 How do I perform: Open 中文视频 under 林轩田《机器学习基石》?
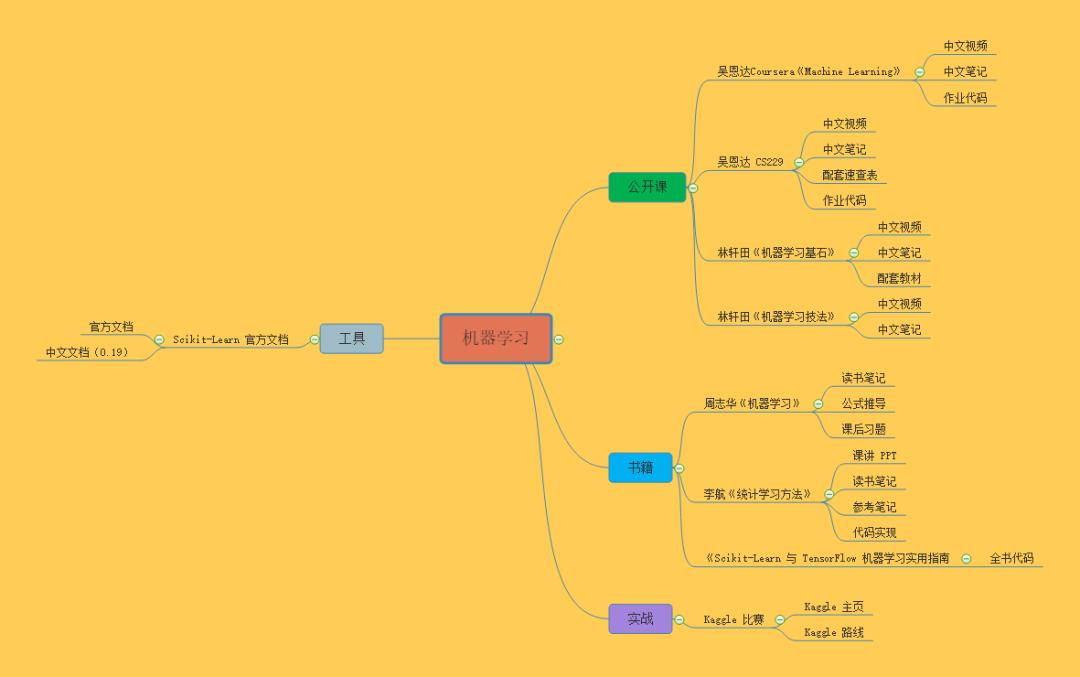coord(900,227)
